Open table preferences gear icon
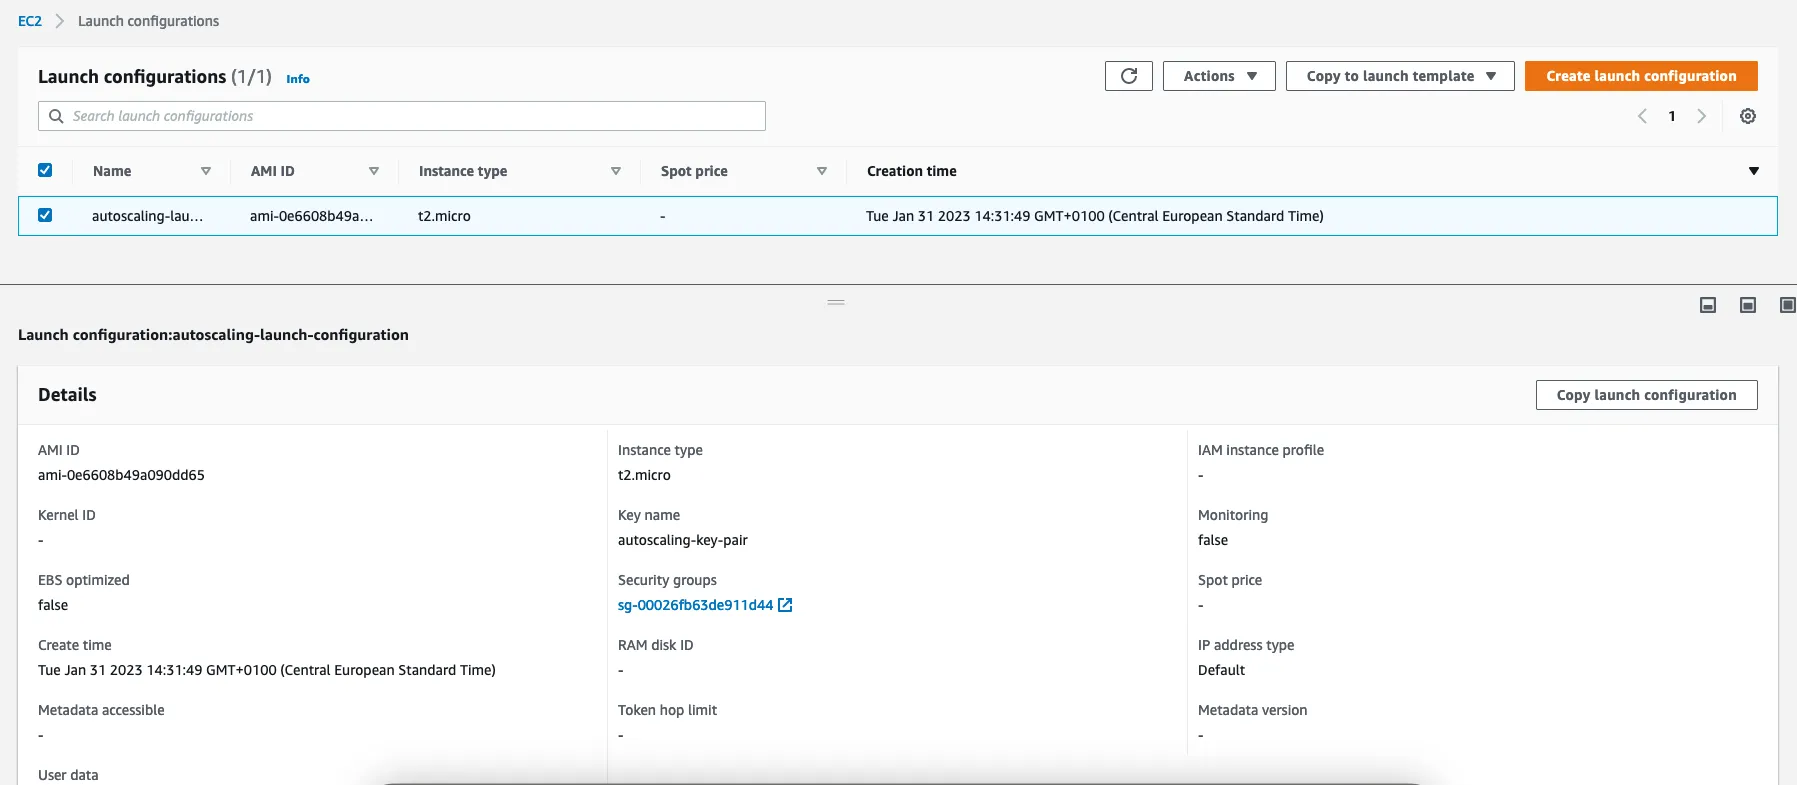Screen dimensions: 1797x785 tap(1747, 116)
